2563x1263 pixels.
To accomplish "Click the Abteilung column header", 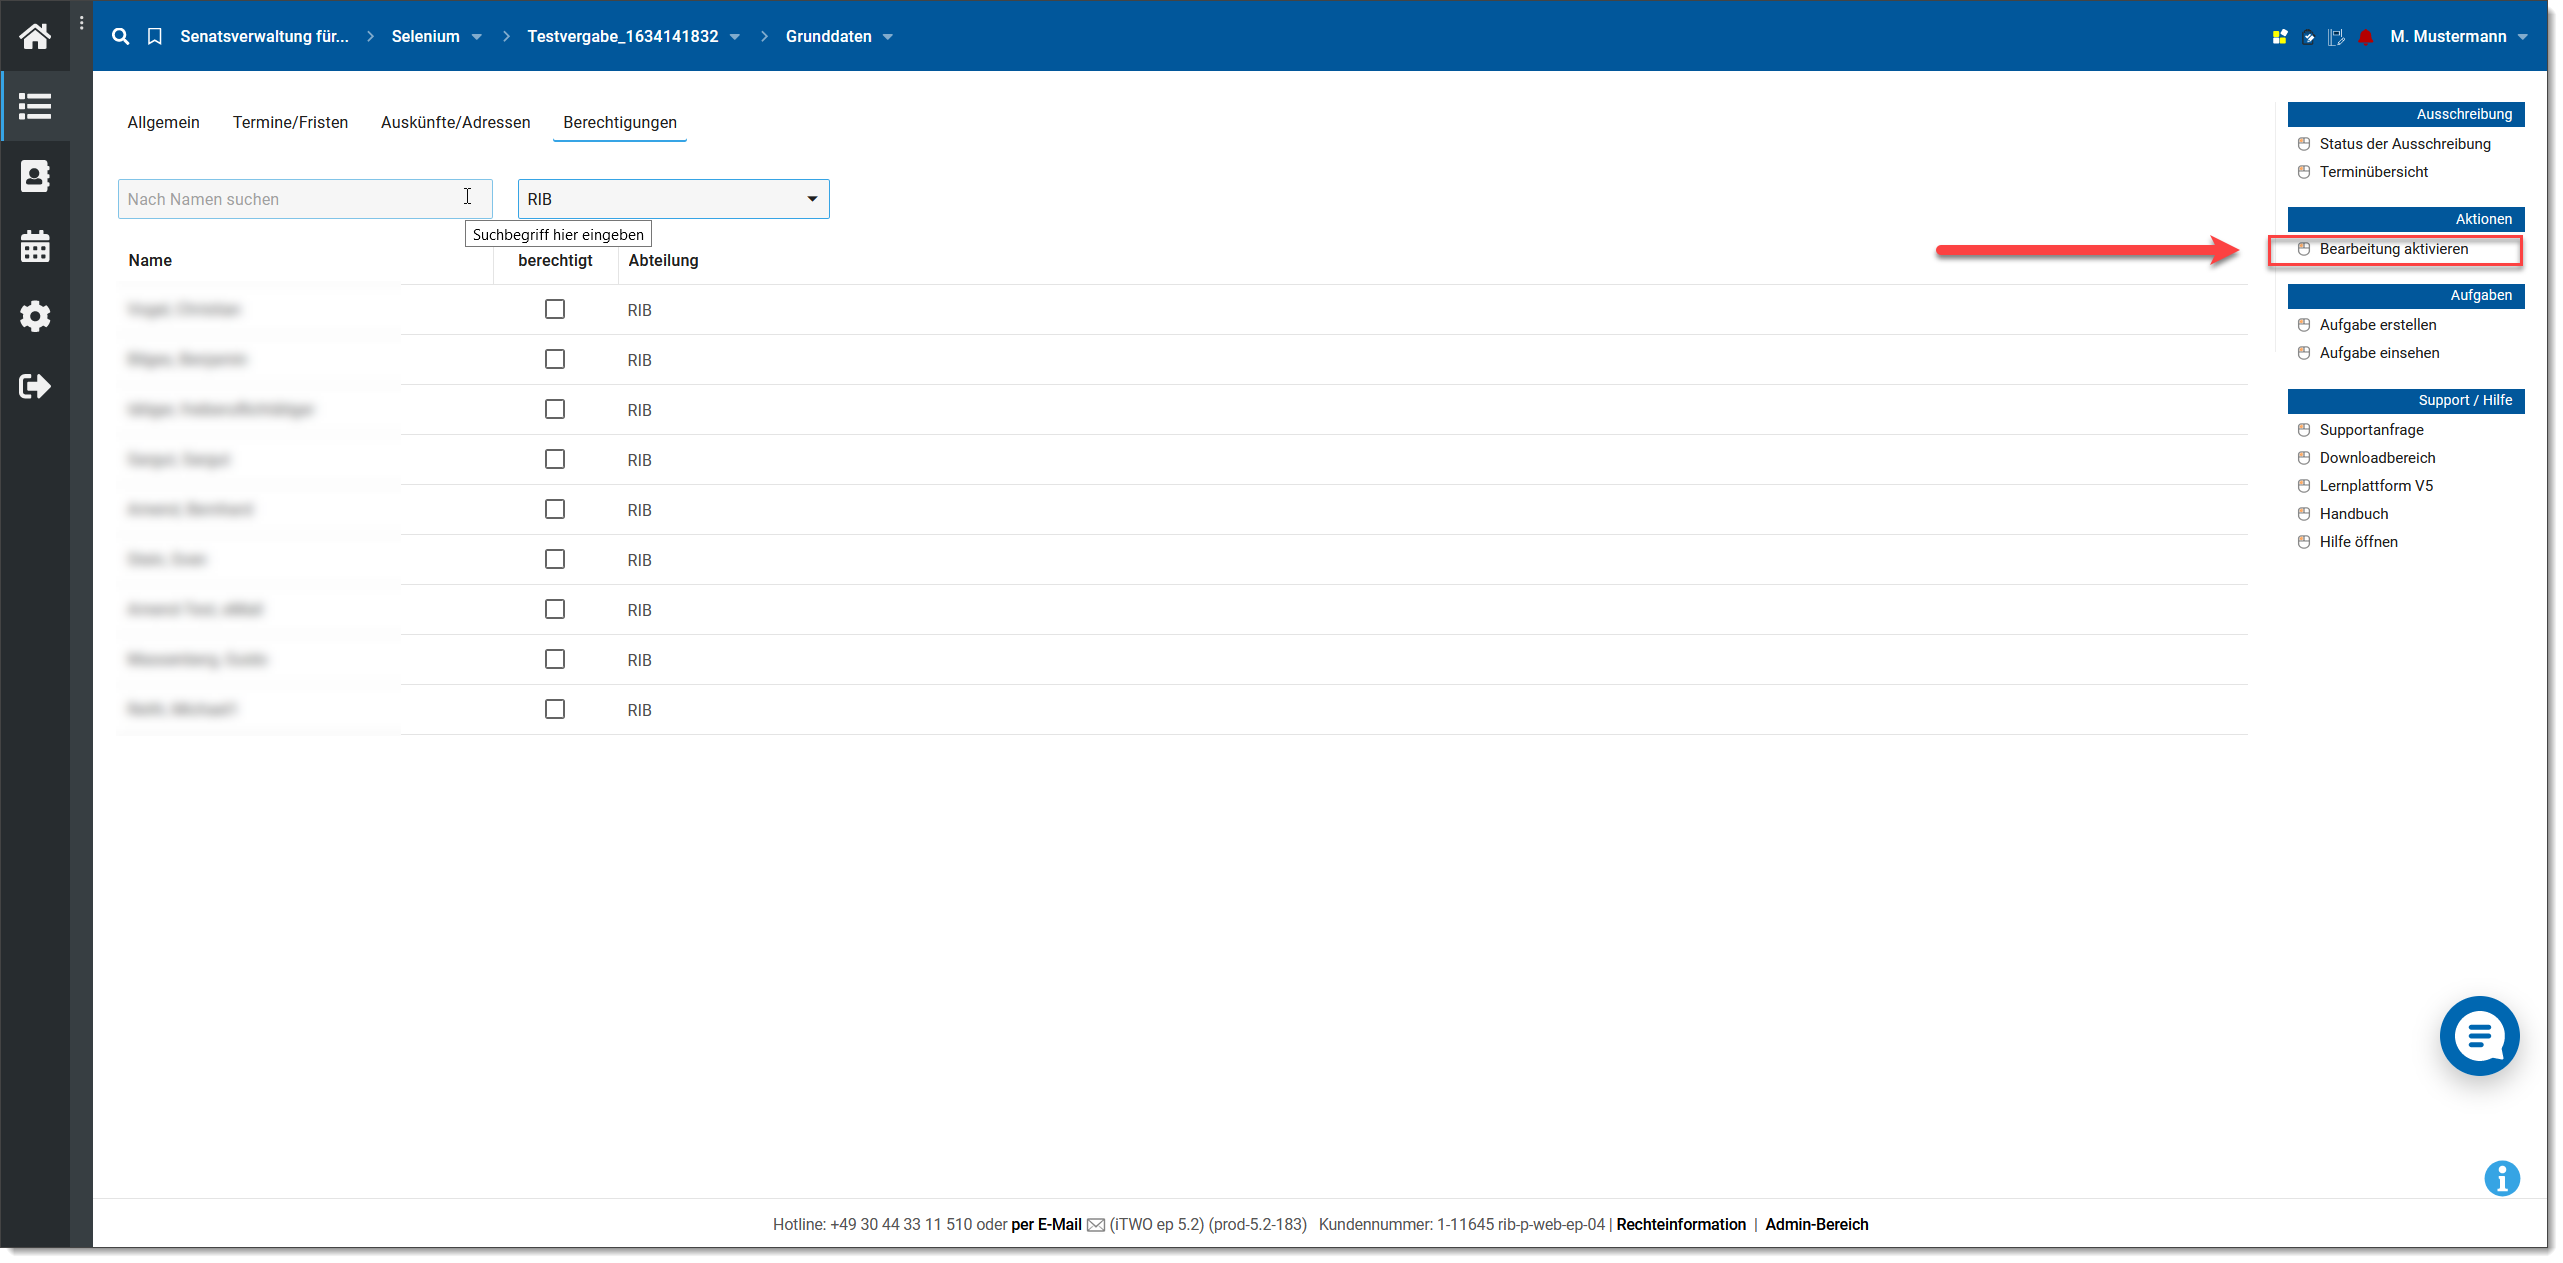I will click(663, 260).
